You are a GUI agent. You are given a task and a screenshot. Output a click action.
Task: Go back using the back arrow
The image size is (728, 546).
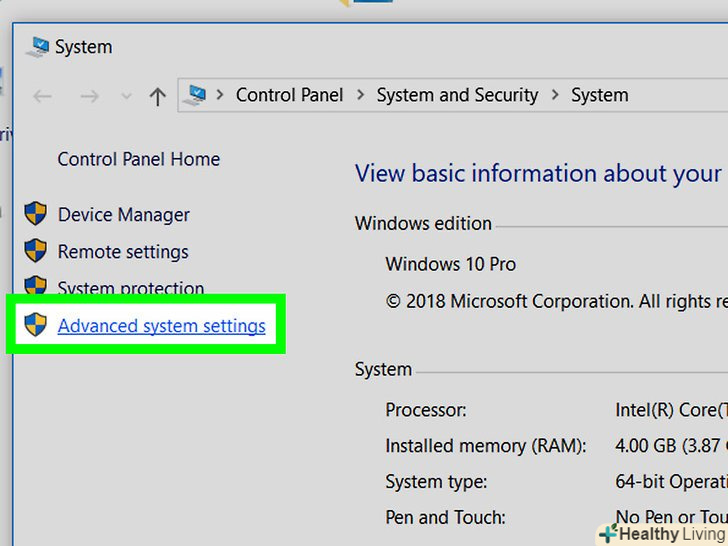pos(42,96)
